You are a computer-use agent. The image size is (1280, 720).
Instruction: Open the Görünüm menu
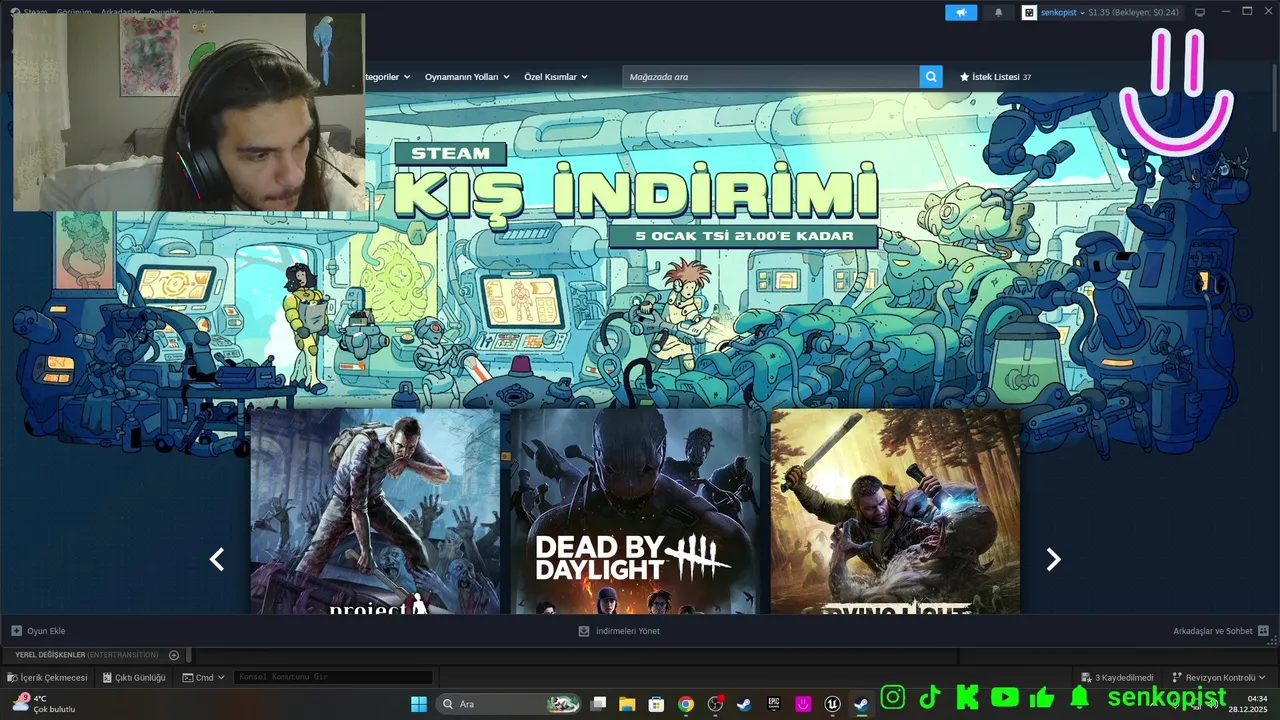tap(73, 12)
